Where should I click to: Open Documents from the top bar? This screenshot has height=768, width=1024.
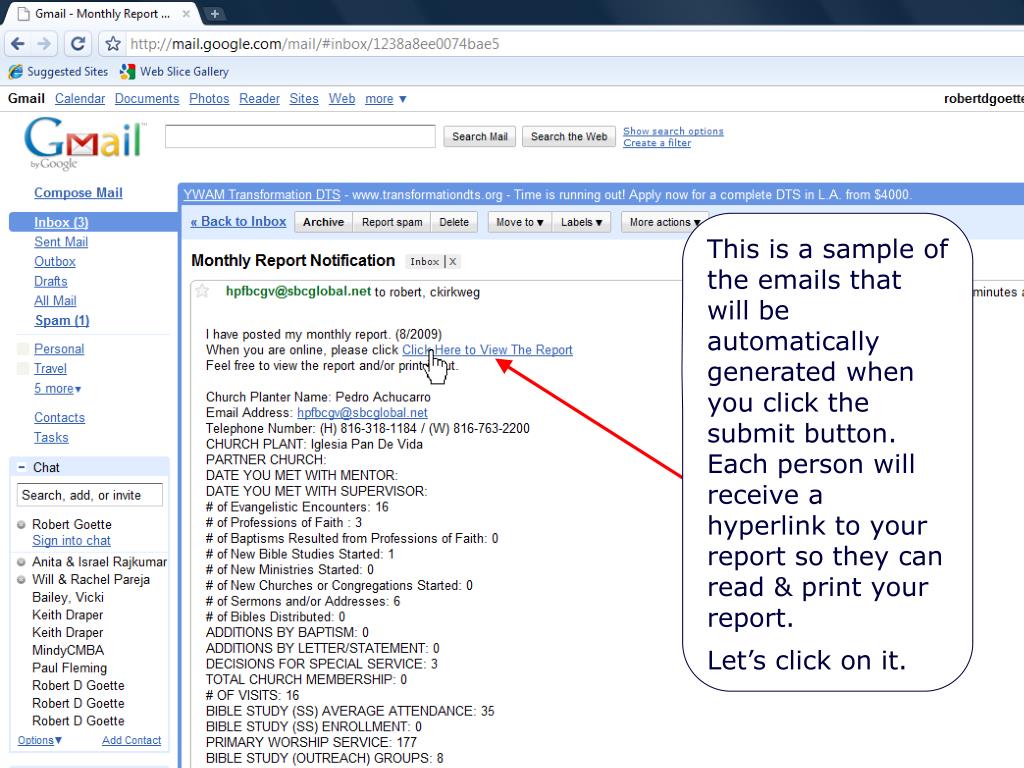(147, 99)
